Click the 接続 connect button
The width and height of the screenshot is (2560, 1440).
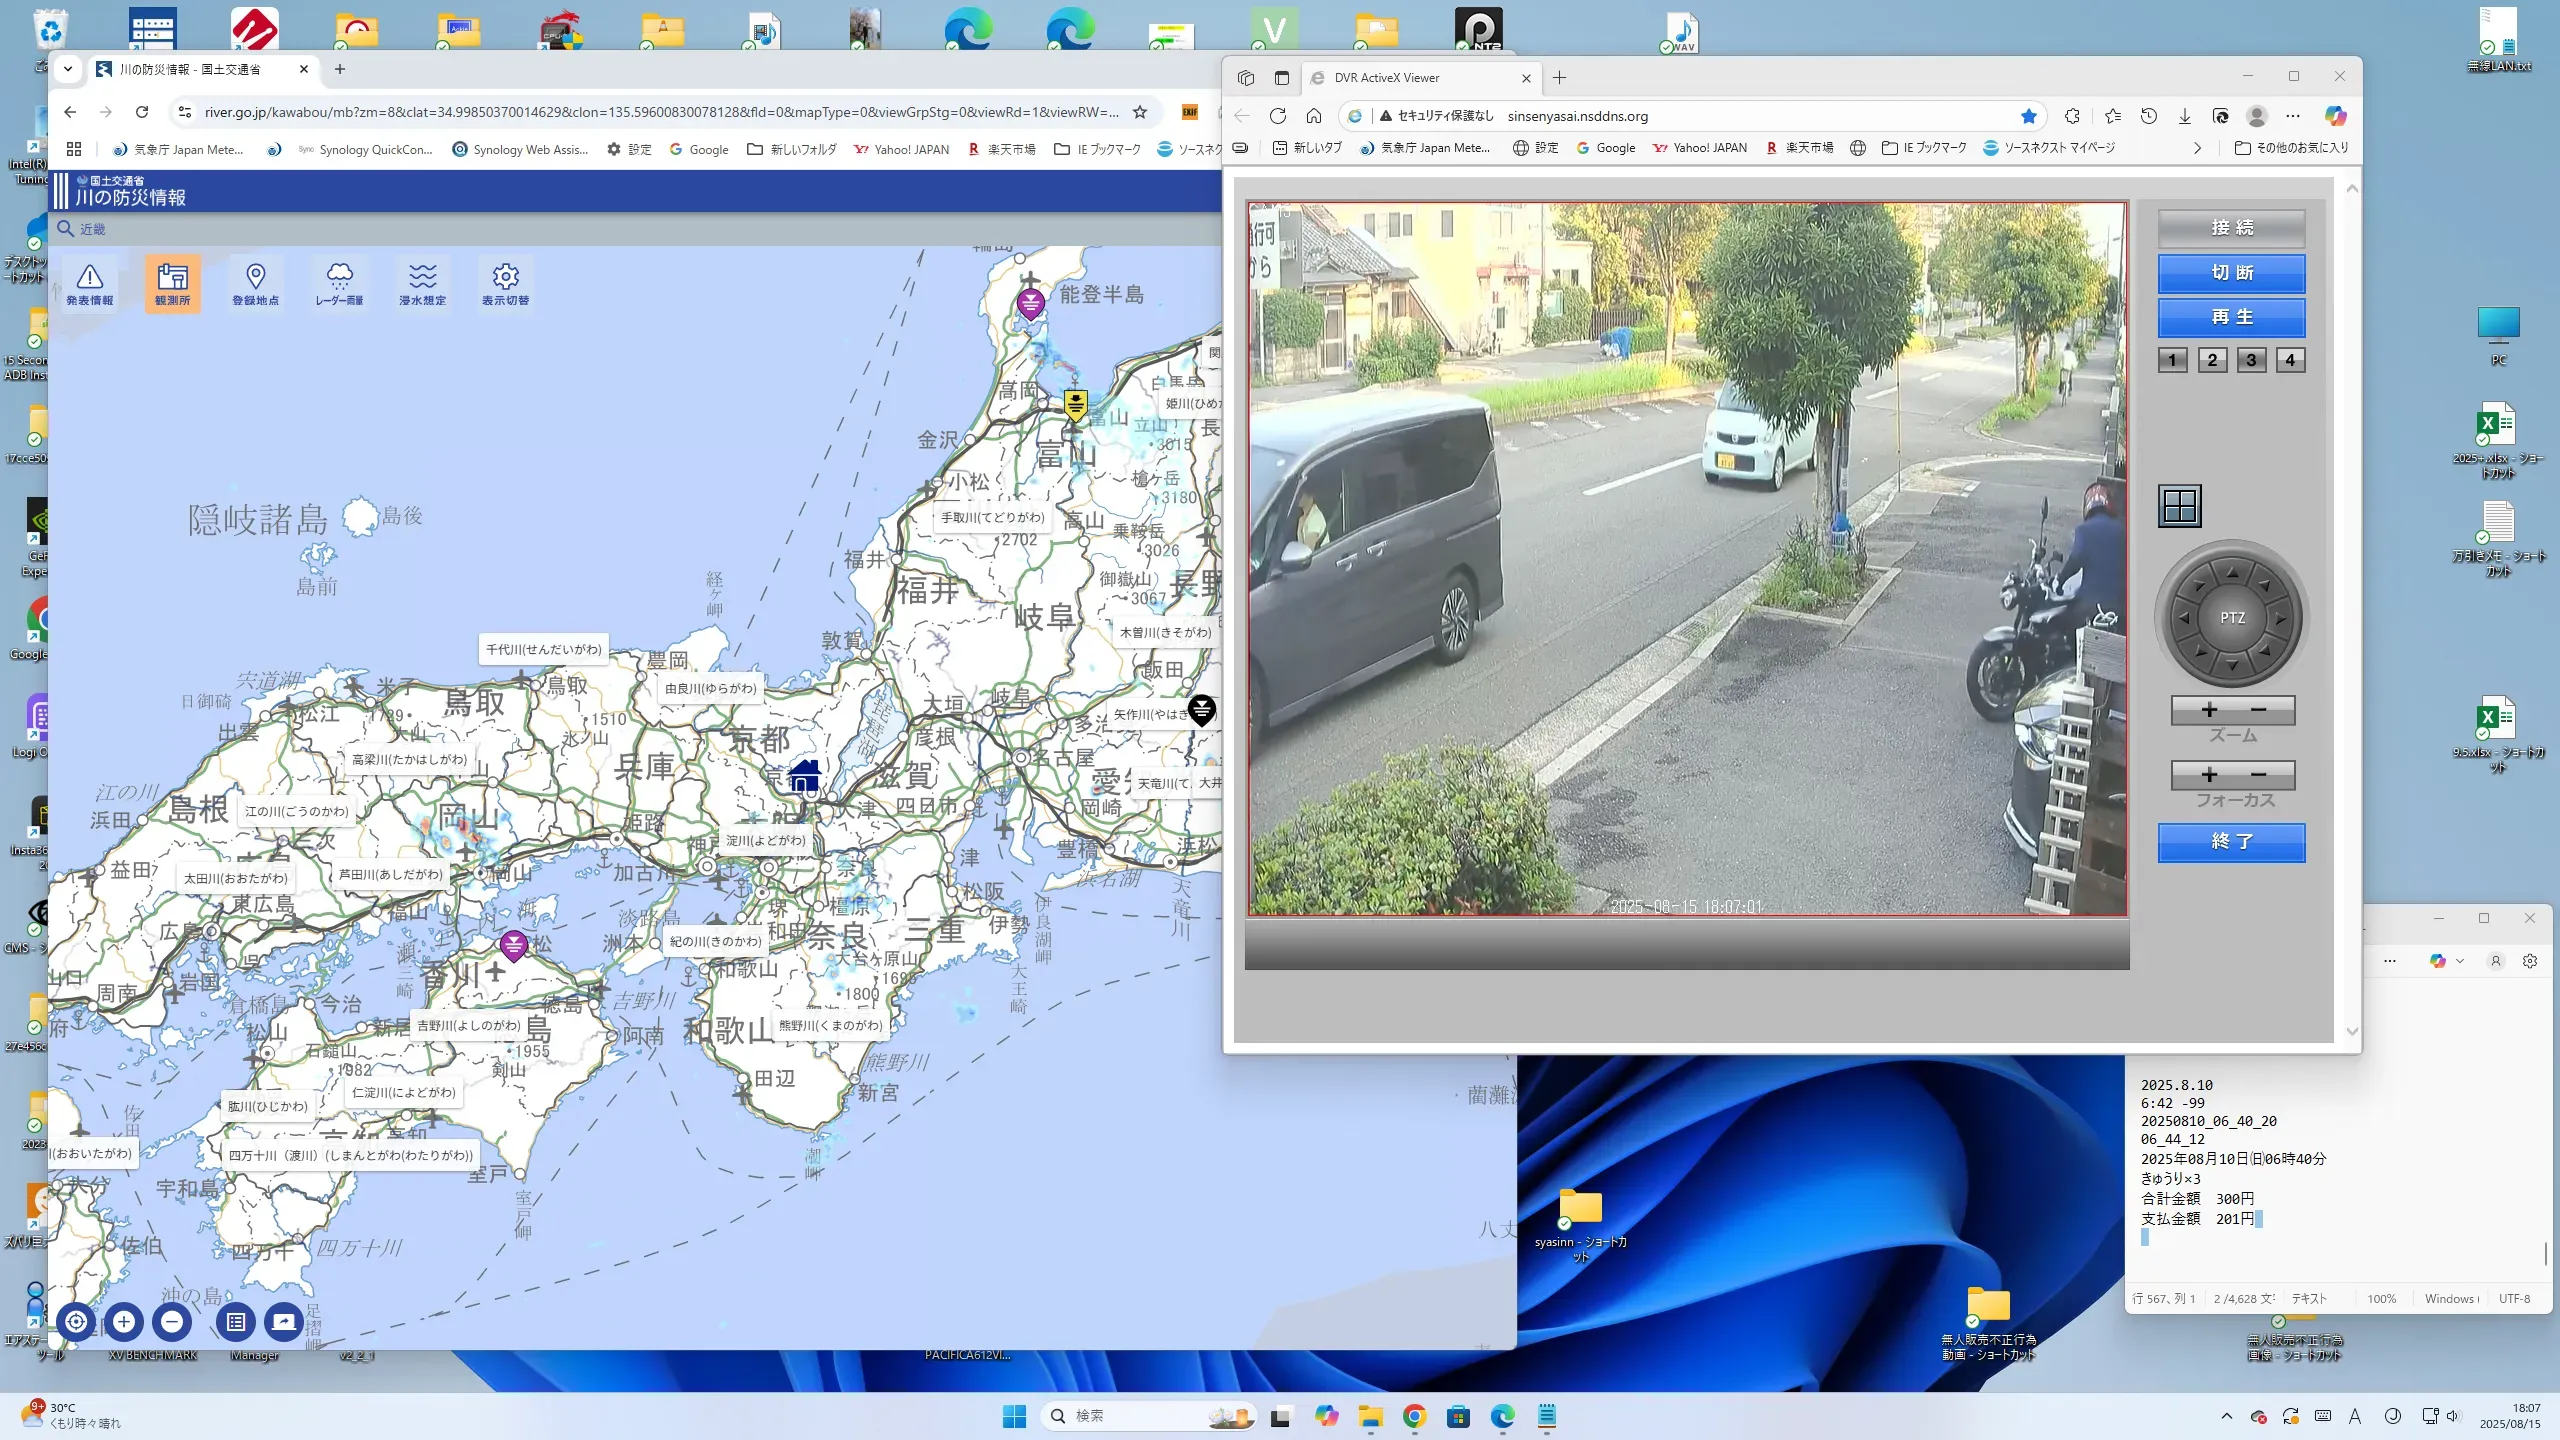(x=2231, y=228)
